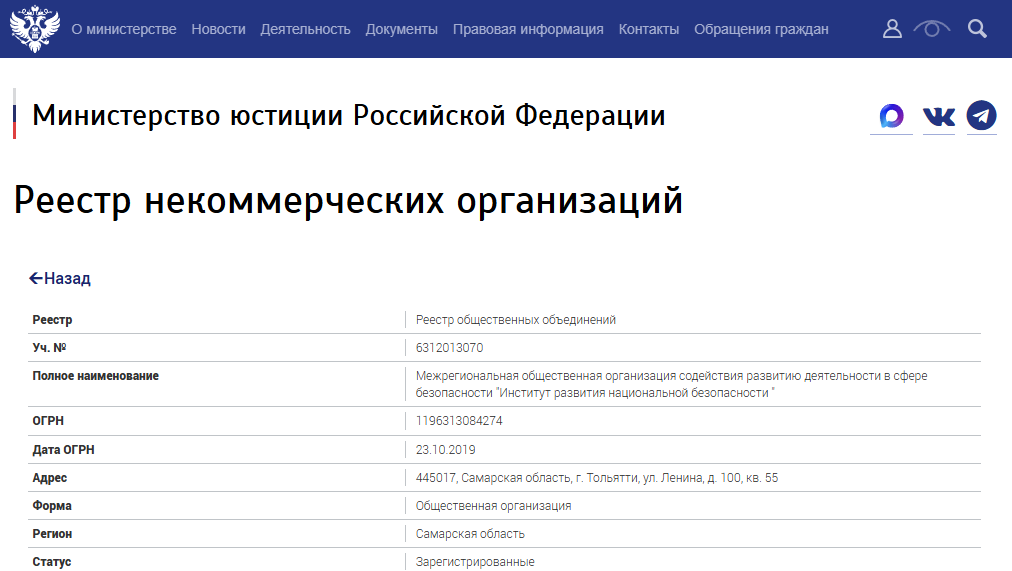Image resolution: width=1012 pixels, height=571 pixels.
Task: Click the 'Полное наименование' label
Action: point(96,376)
